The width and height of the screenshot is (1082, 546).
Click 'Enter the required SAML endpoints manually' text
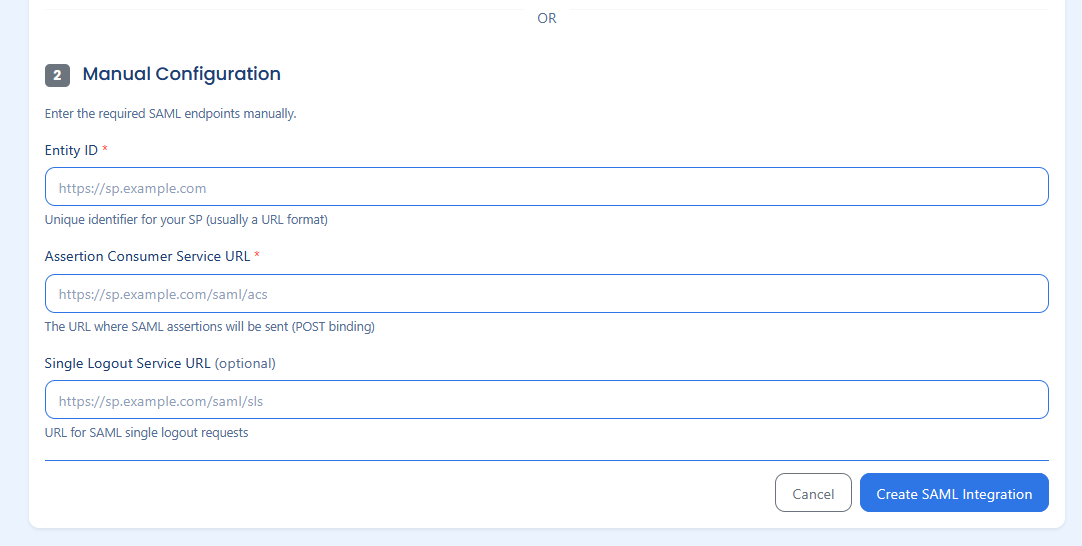[x=170, y=113]
